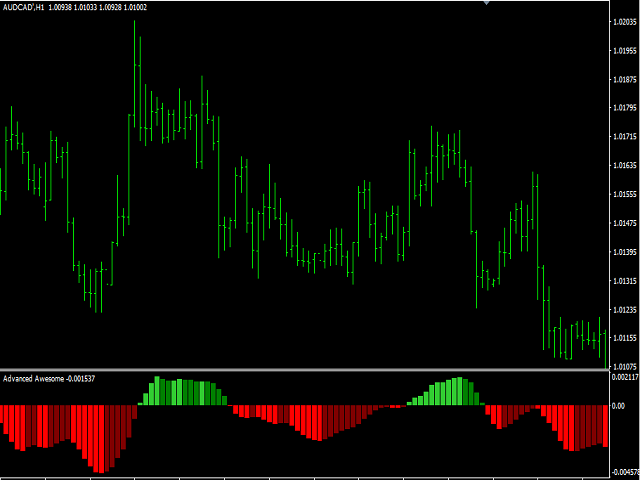Grab the divider between chart and indicator window
Screen dimensions: 640x480
coord(304,370)
